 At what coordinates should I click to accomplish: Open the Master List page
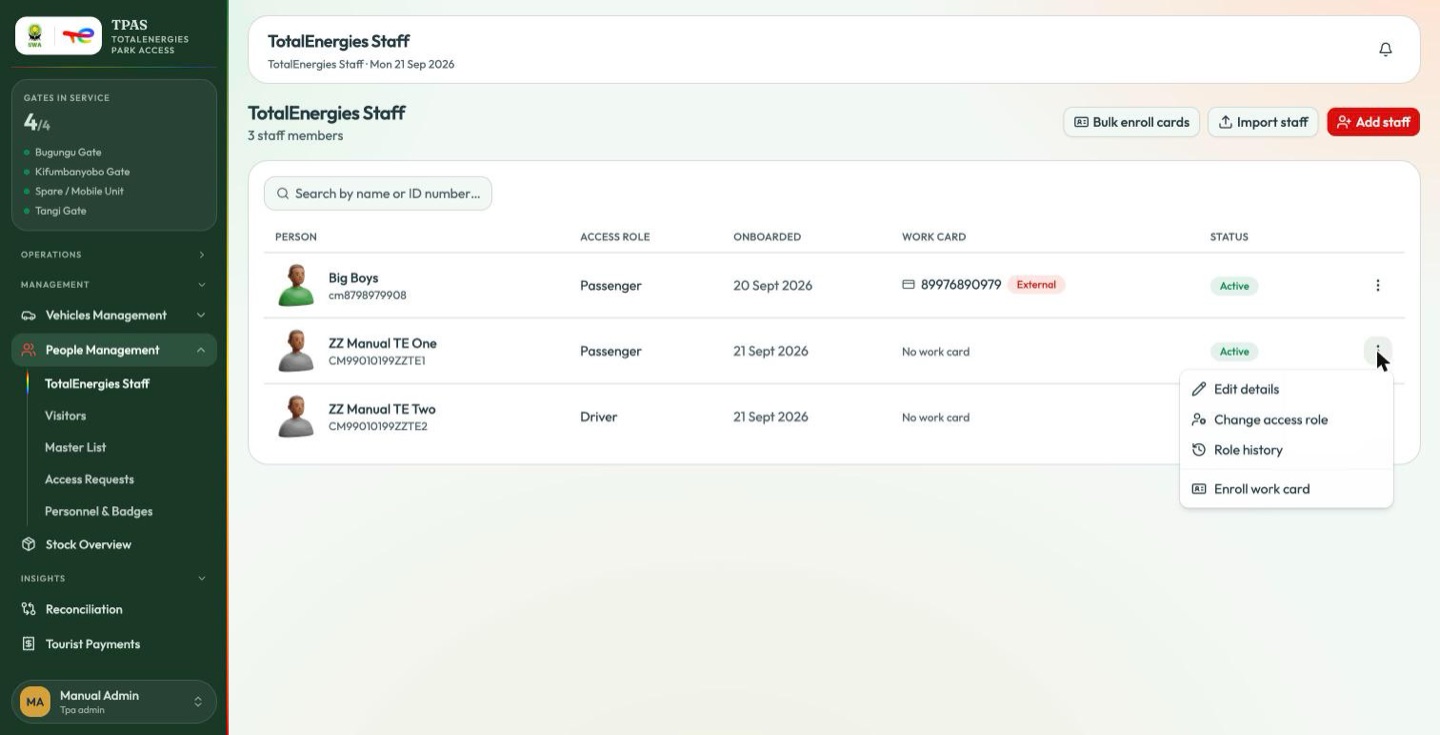[75, 448]
